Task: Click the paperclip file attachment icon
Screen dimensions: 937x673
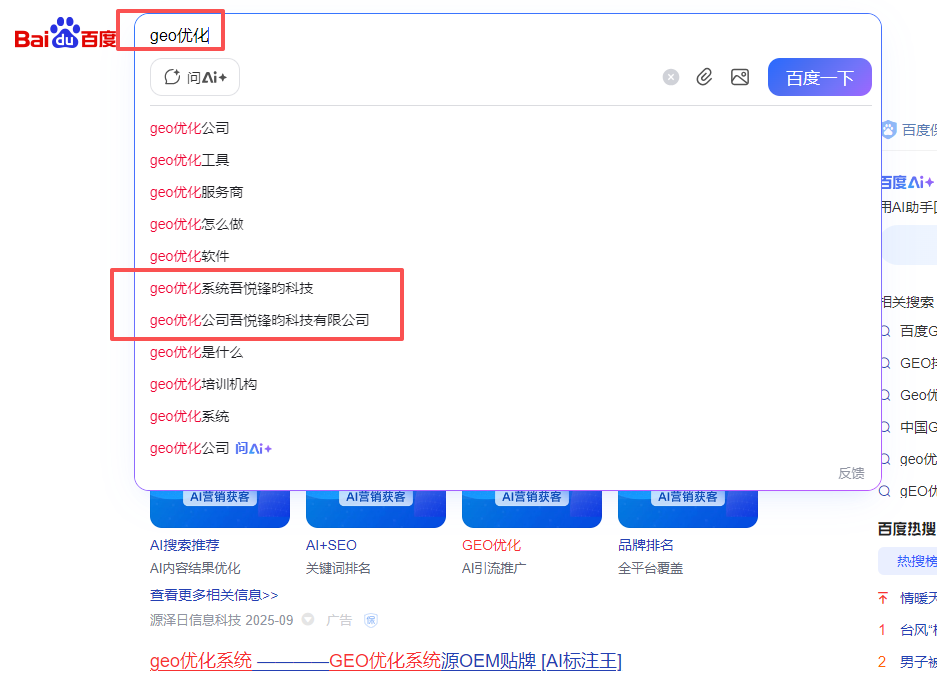Action: tap(704, 77)
